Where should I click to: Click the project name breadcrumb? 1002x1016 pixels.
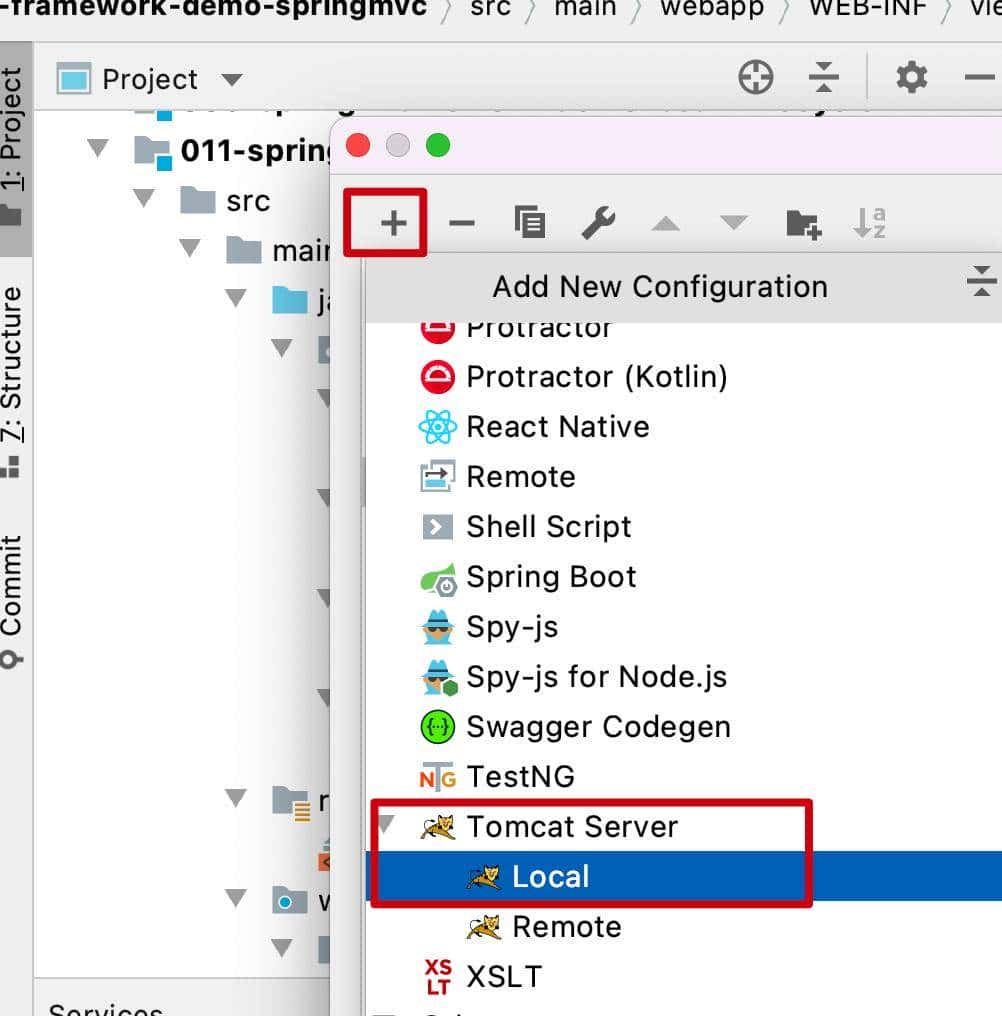point(213,8)
